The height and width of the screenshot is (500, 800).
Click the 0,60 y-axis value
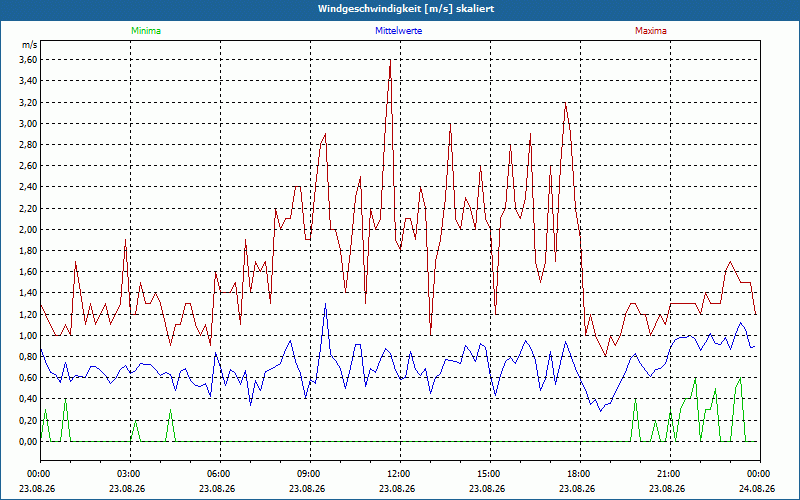point(29,378)
